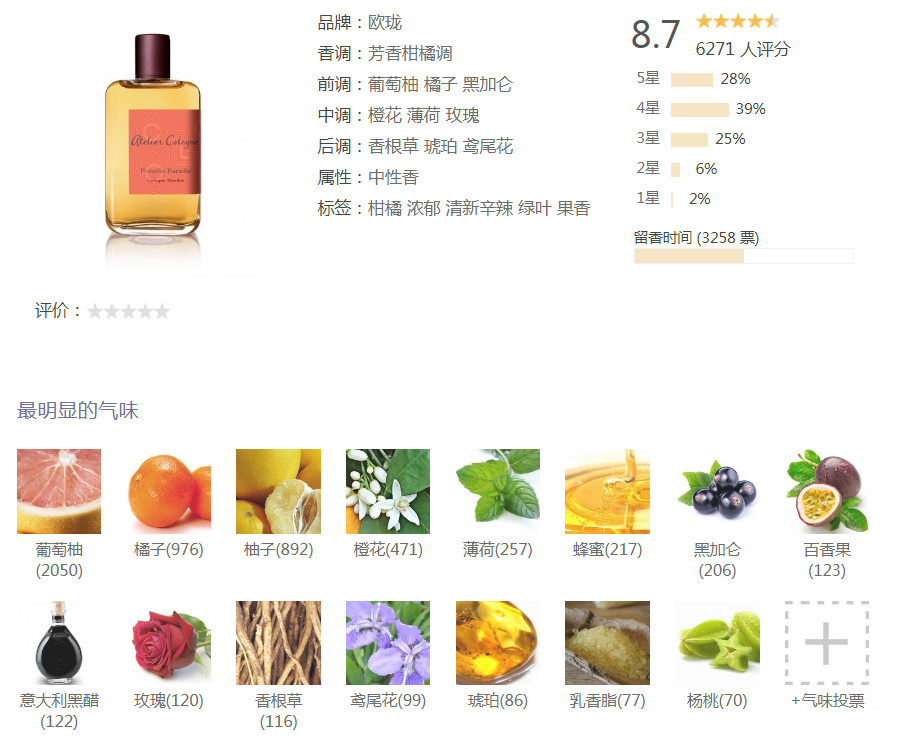898x739 pixels.
Task: Click the 鸢尾花 iris flower image
Action: tap(388, 643)
